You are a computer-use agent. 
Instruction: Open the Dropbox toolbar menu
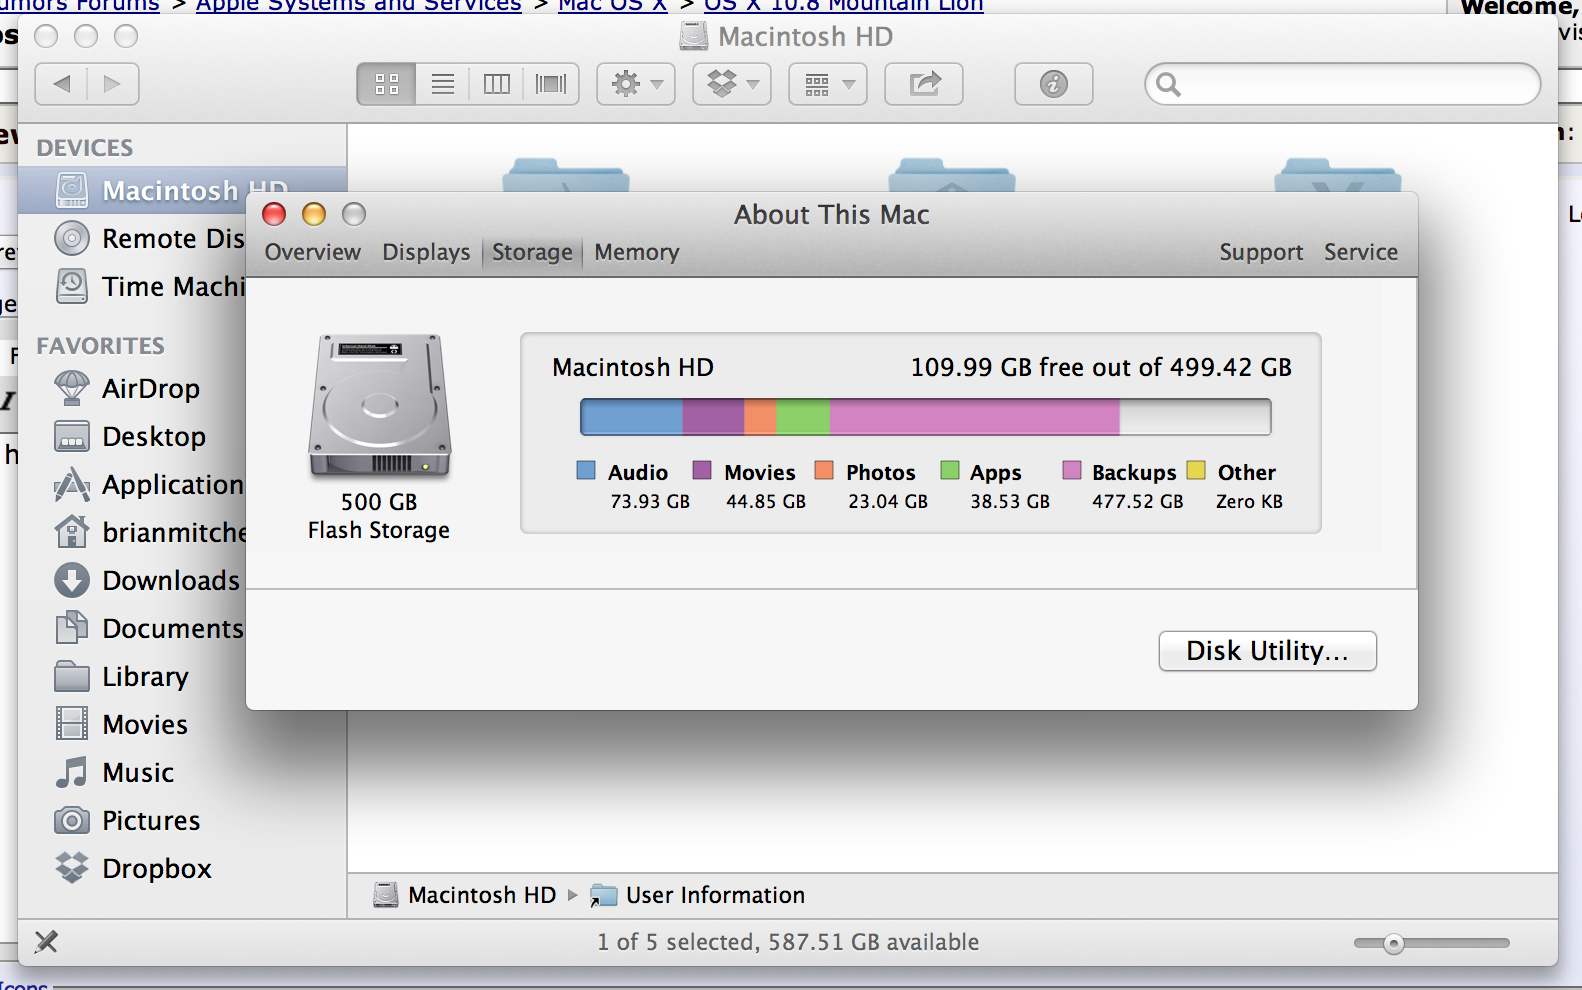coord(732,84)
